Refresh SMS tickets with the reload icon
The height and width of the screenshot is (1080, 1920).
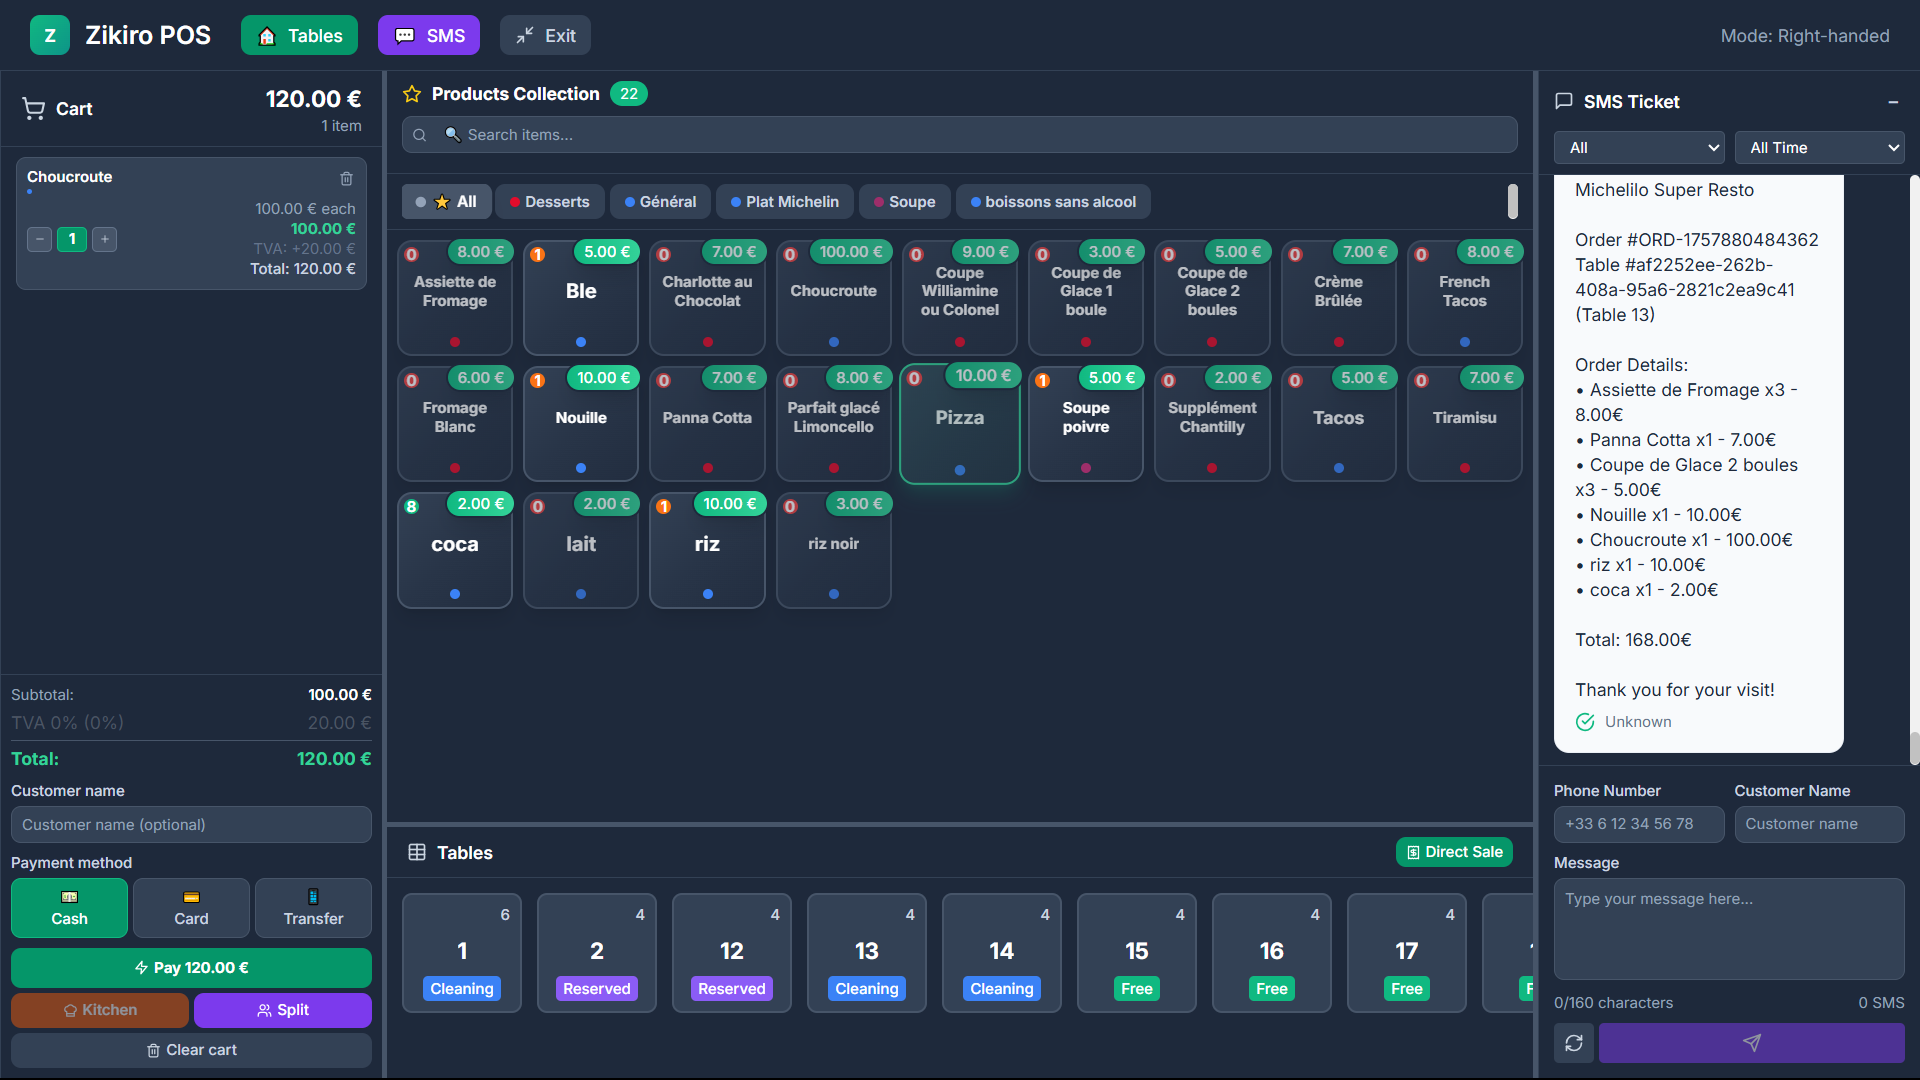point(1574,1043)
